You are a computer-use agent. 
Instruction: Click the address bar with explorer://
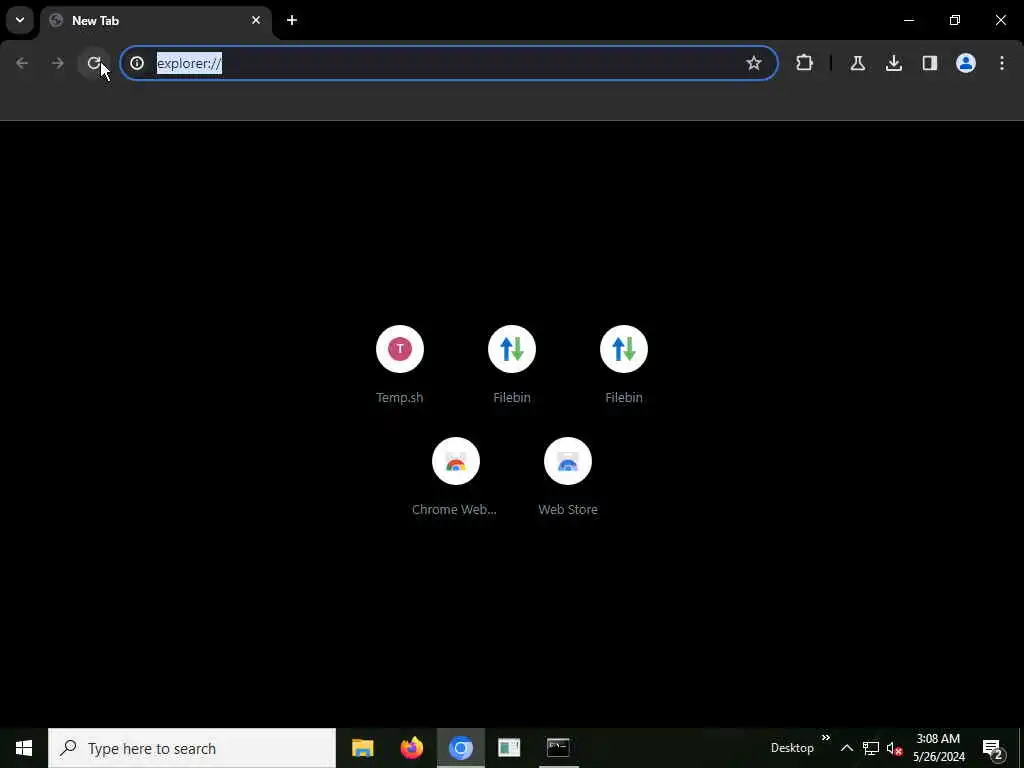(449, 63)
